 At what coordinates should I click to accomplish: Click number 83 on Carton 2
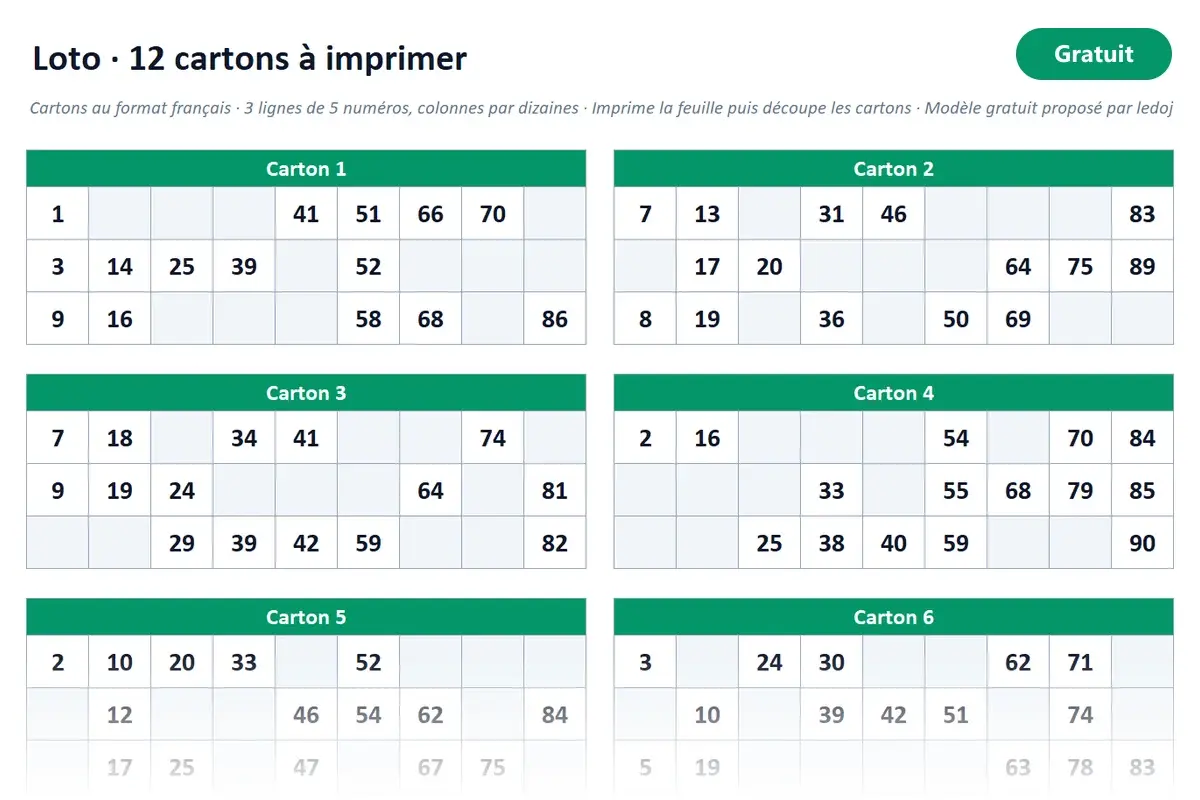pos(1142,214)
